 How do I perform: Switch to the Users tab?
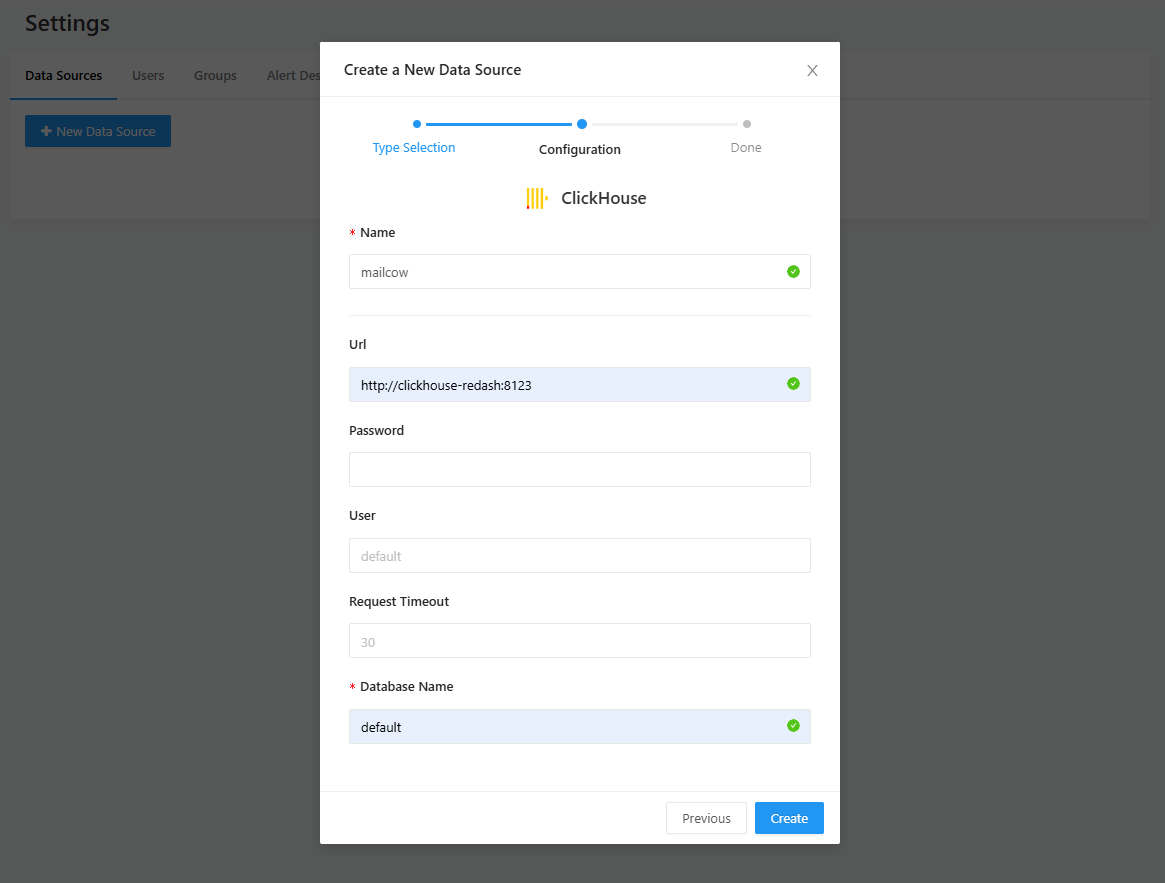click(148, 76)
